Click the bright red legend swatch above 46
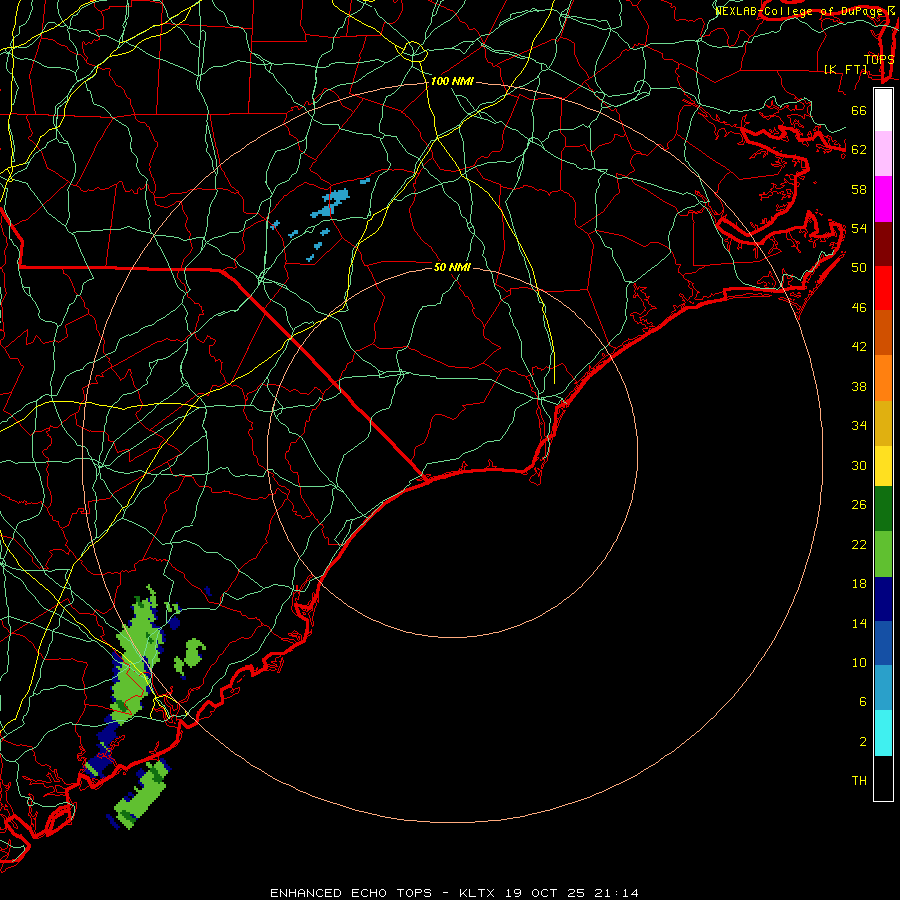The image size is (900, 900). point(883,288)
